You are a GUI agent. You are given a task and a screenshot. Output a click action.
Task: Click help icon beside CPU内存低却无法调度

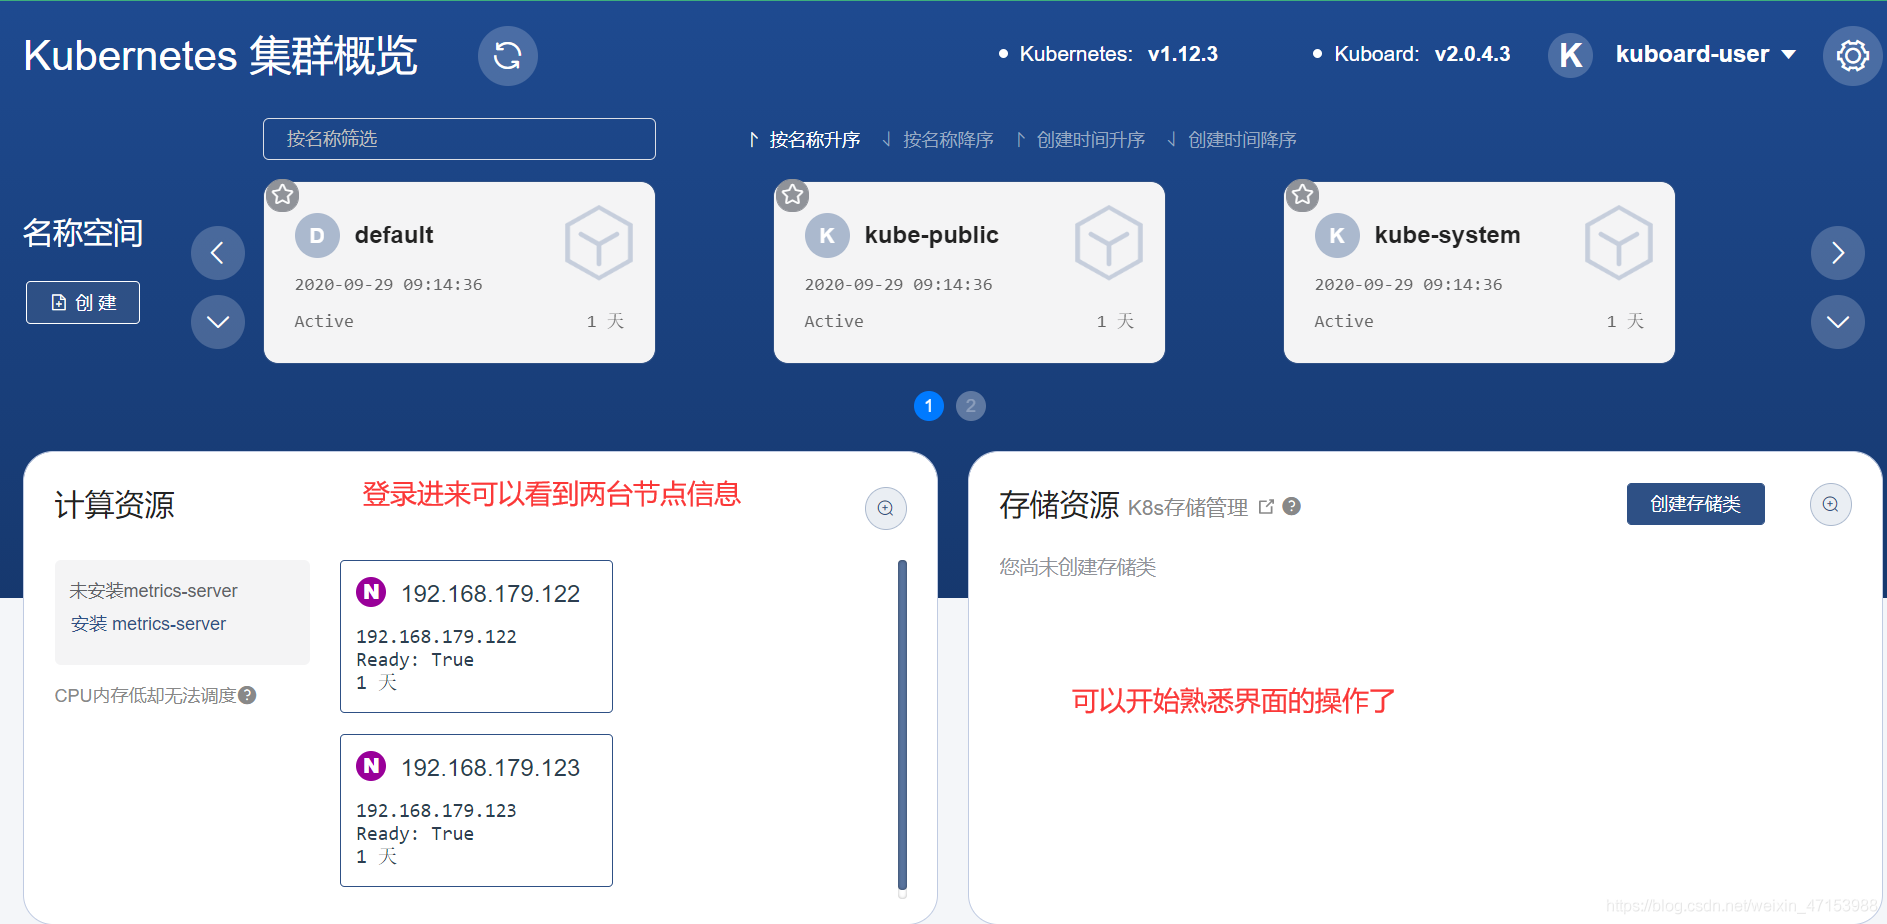[248, 695]
